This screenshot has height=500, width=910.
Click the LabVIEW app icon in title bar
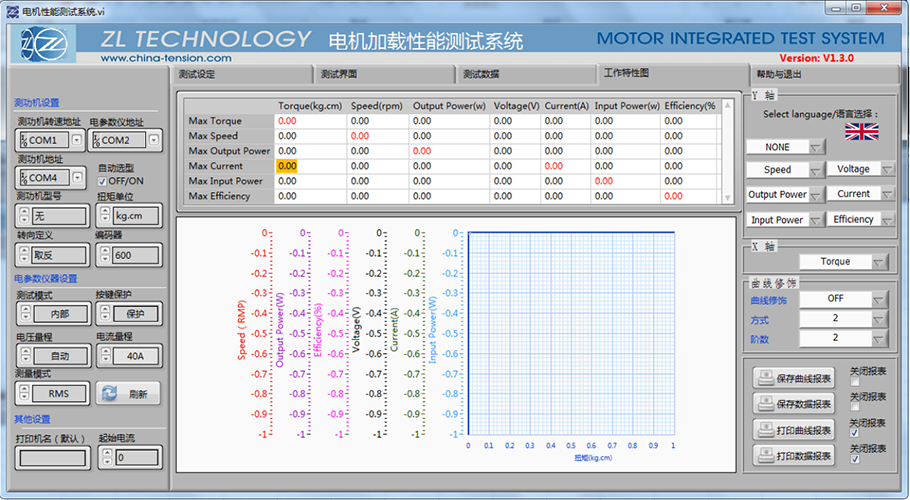[x=11, y=8]
